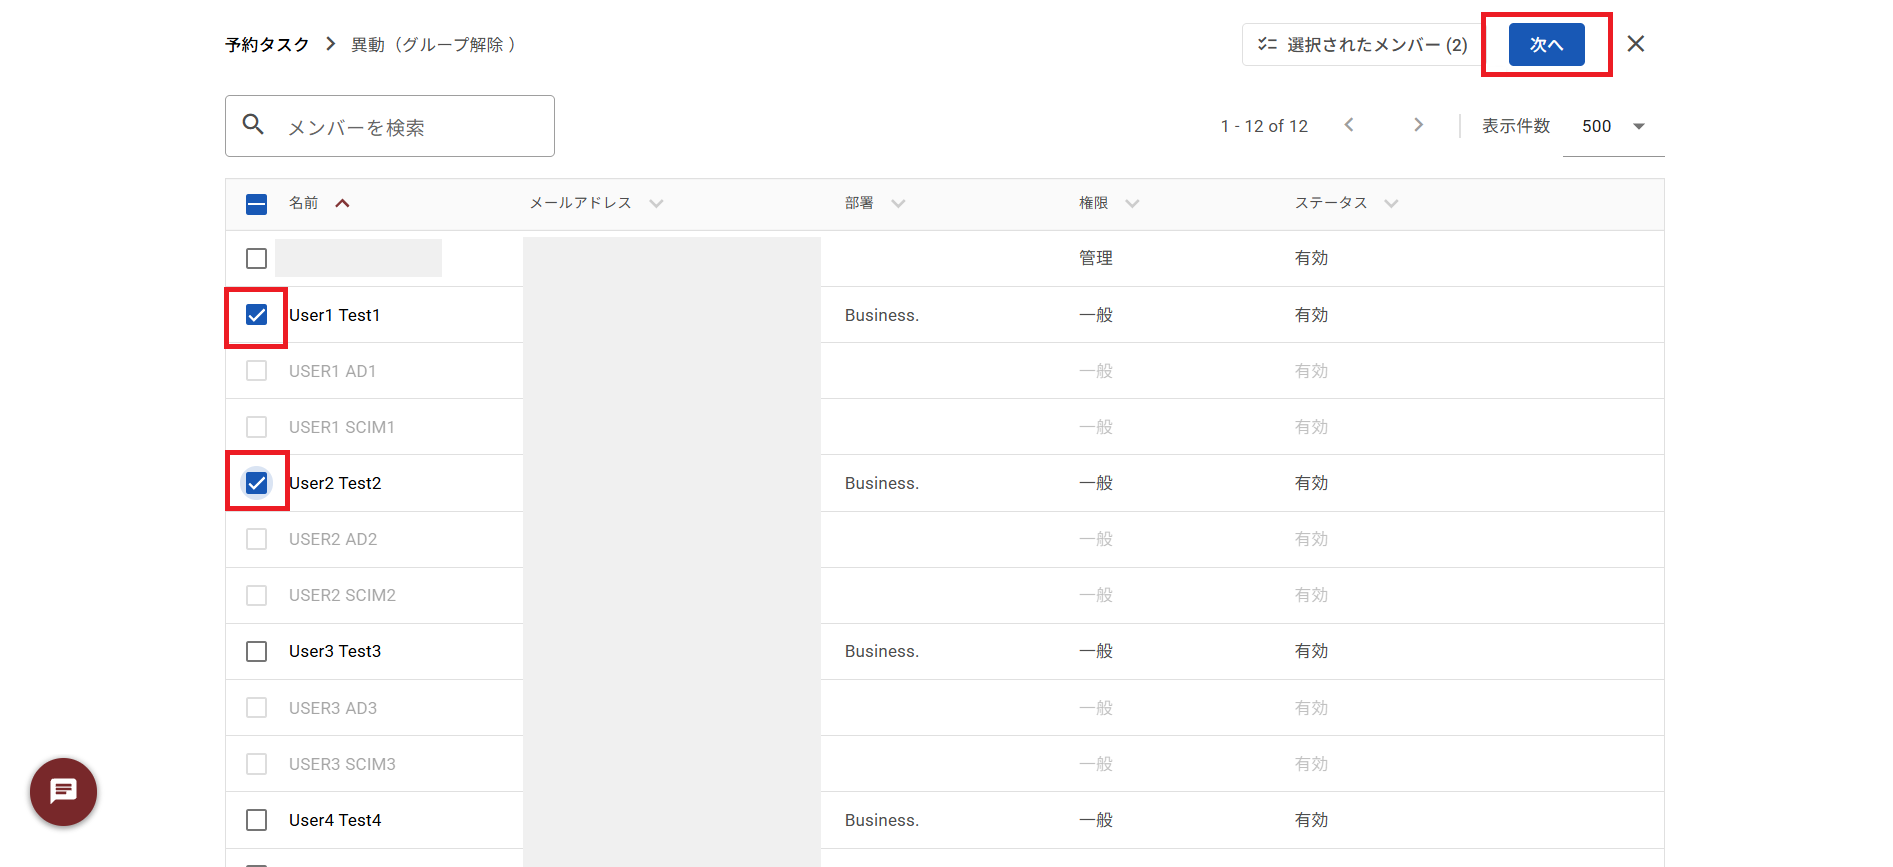Check the User3 Test3 checkbox
Viewport: 1893px width, 867px height.
256,651
